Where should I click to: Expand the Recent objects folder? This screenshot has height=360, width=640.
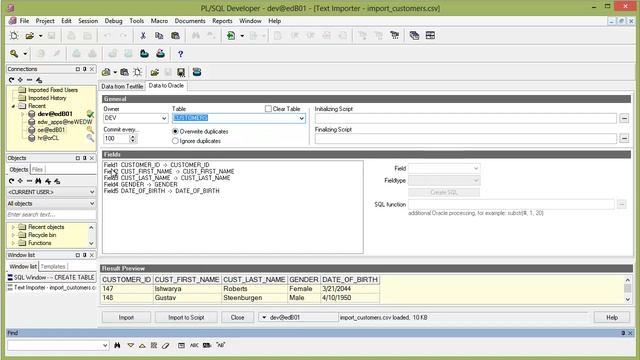click(13, 227)
